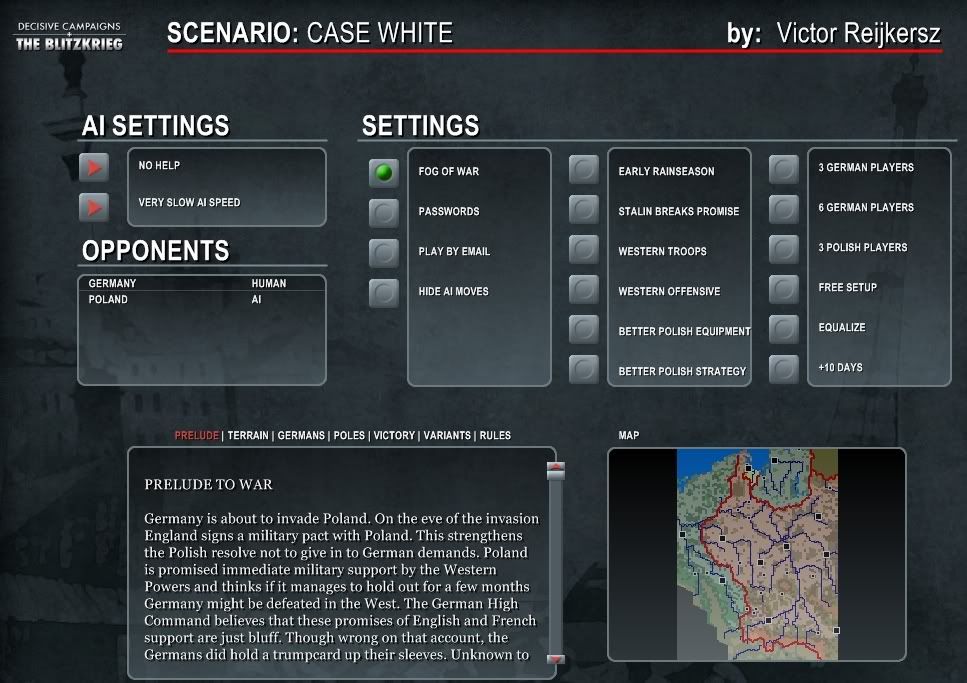Toggle Hide AI Moves on
967x683 pixels.
pos(384,292)
